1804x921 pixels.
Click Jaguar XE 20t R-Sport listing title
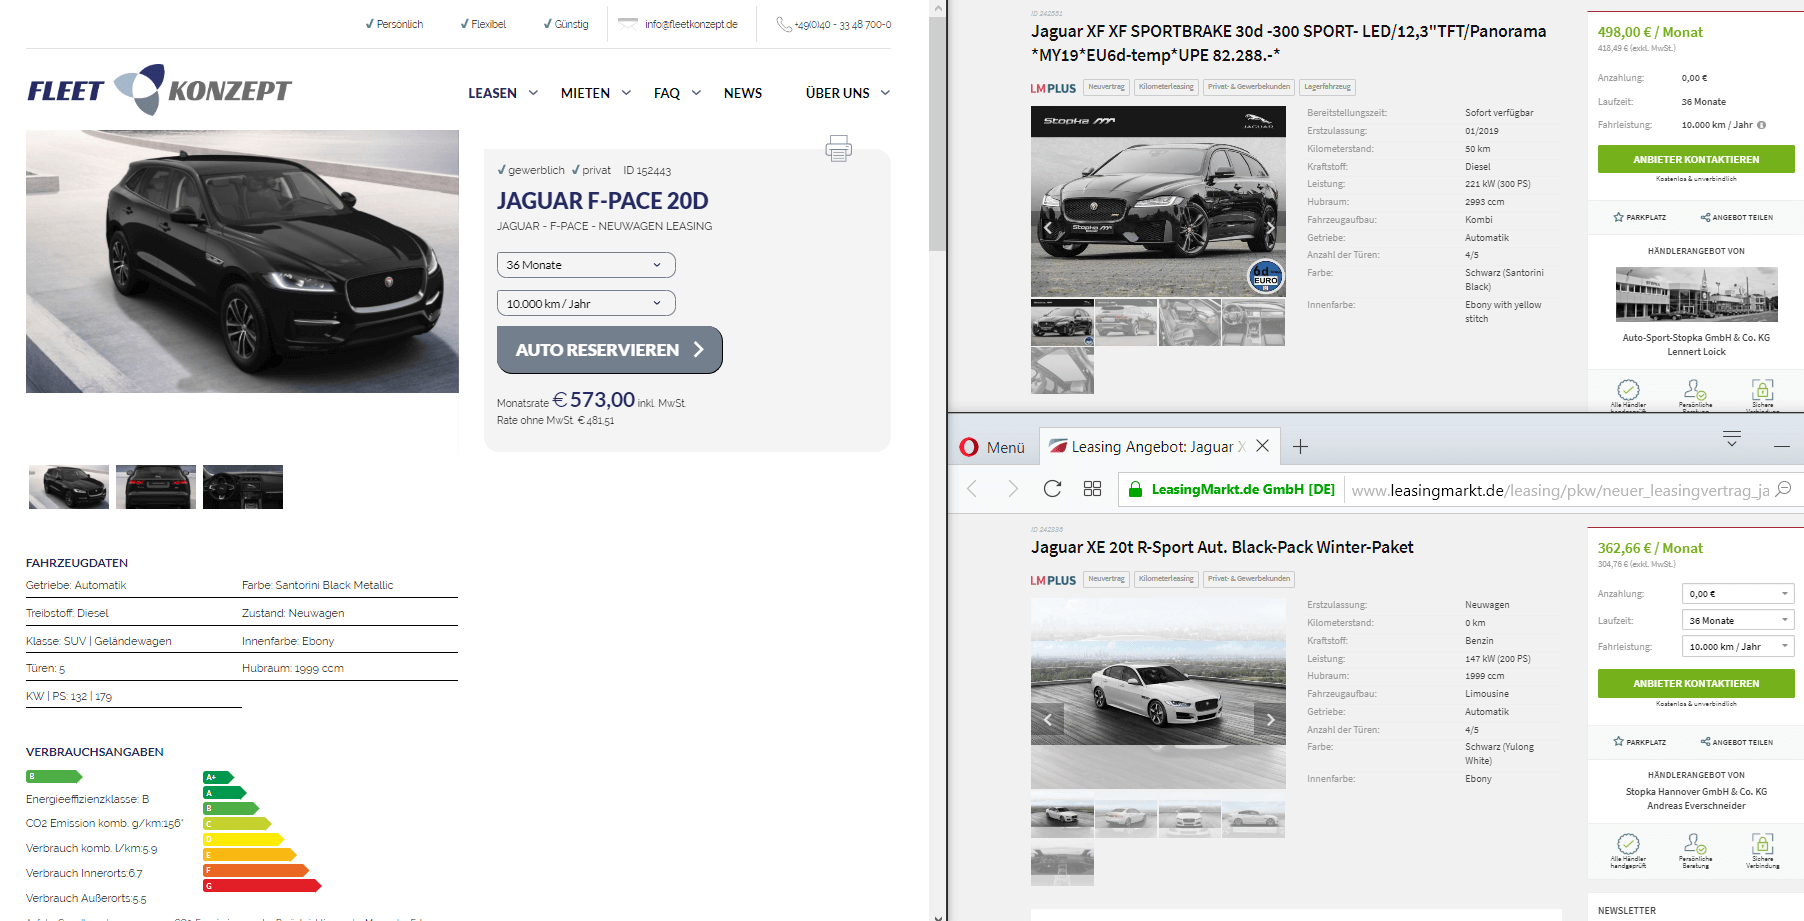pos(1222,547)
